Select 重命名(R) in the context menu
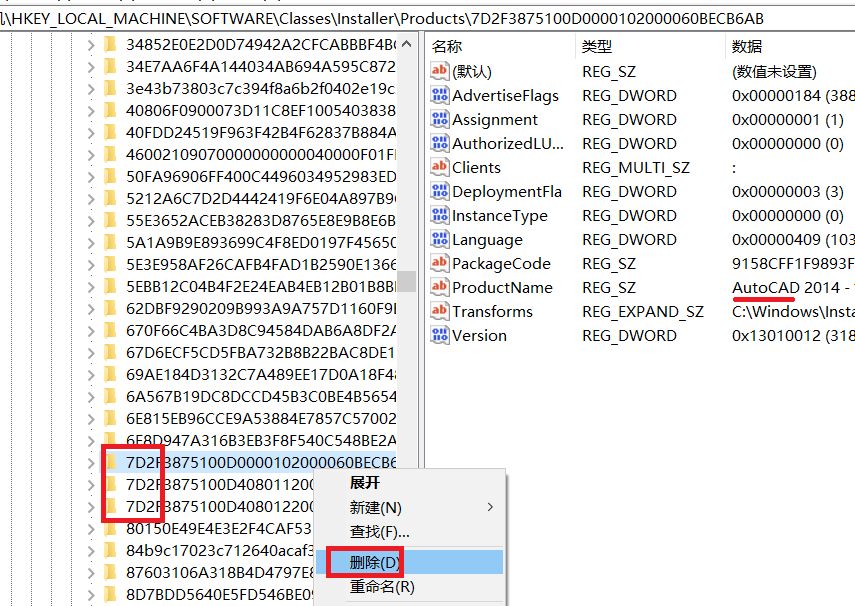This screenshot has width=855, height=606. [381, 587]
